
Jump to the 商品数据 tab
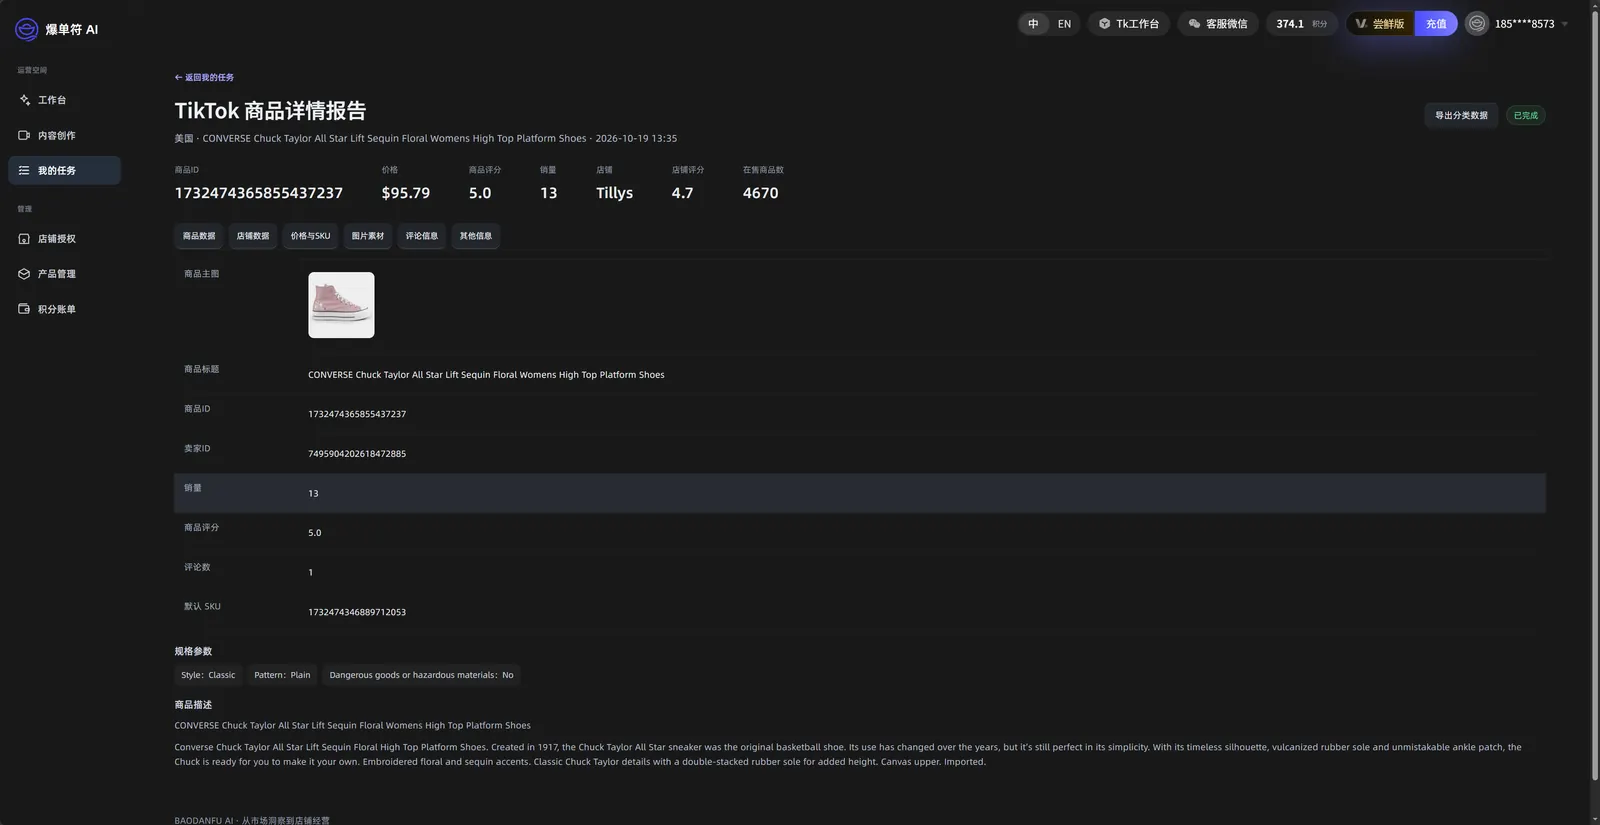[199, 236]
